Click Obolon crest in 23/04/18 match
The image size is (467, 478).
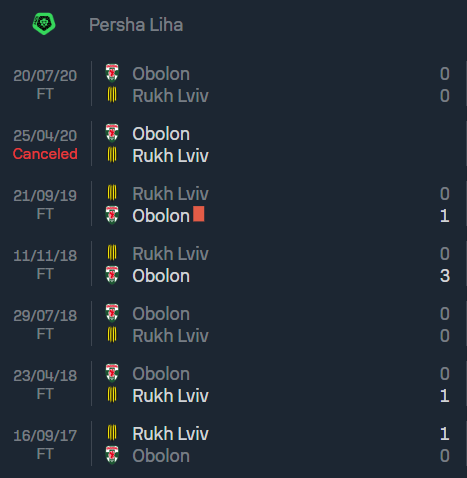pyautogui.click(x=112, y=373)
